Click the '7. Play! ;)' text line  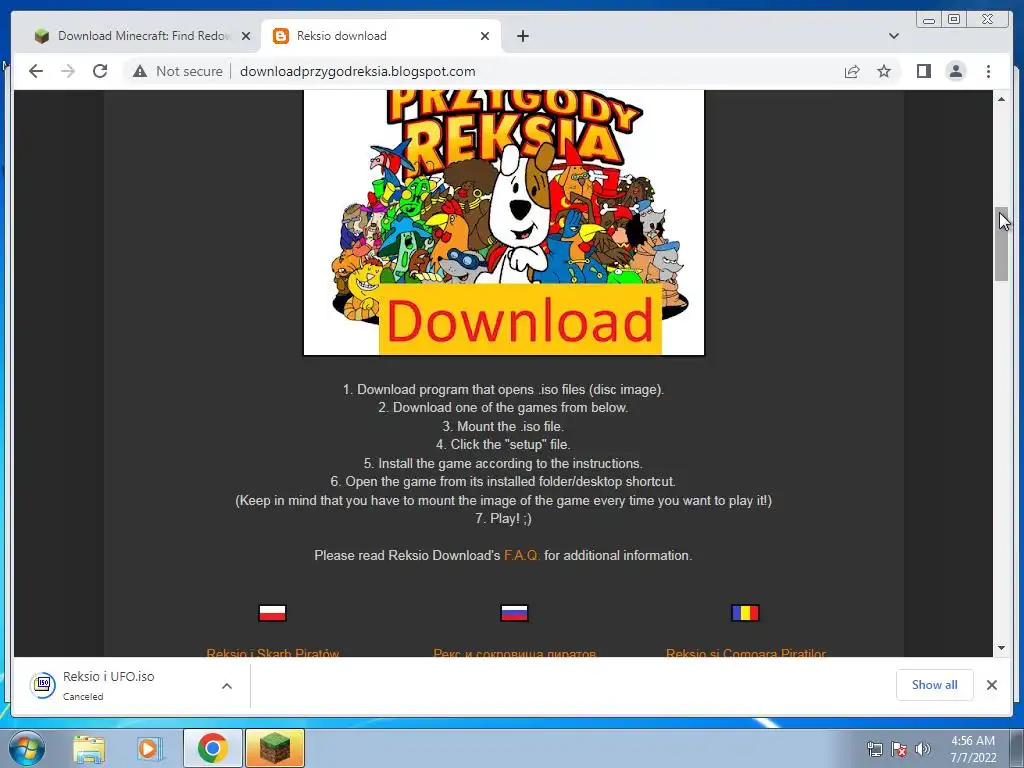click(x=503, y=519)
